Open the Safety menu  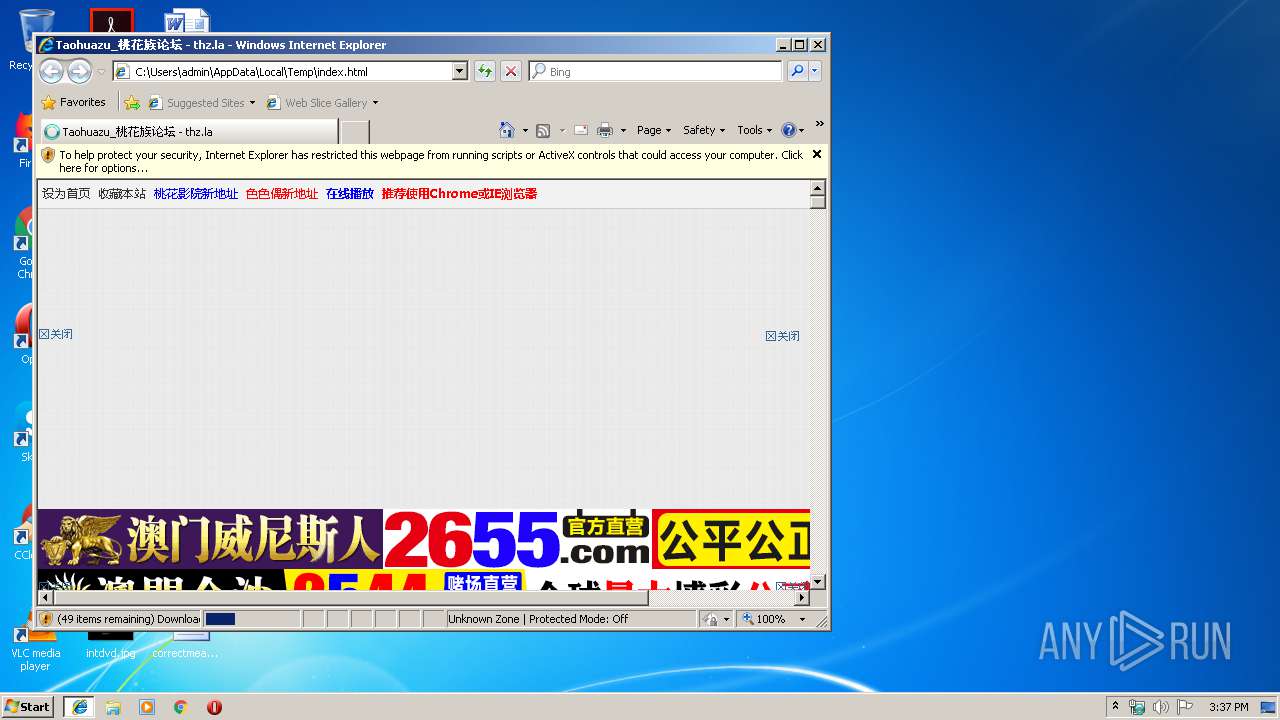pos(704,130)
